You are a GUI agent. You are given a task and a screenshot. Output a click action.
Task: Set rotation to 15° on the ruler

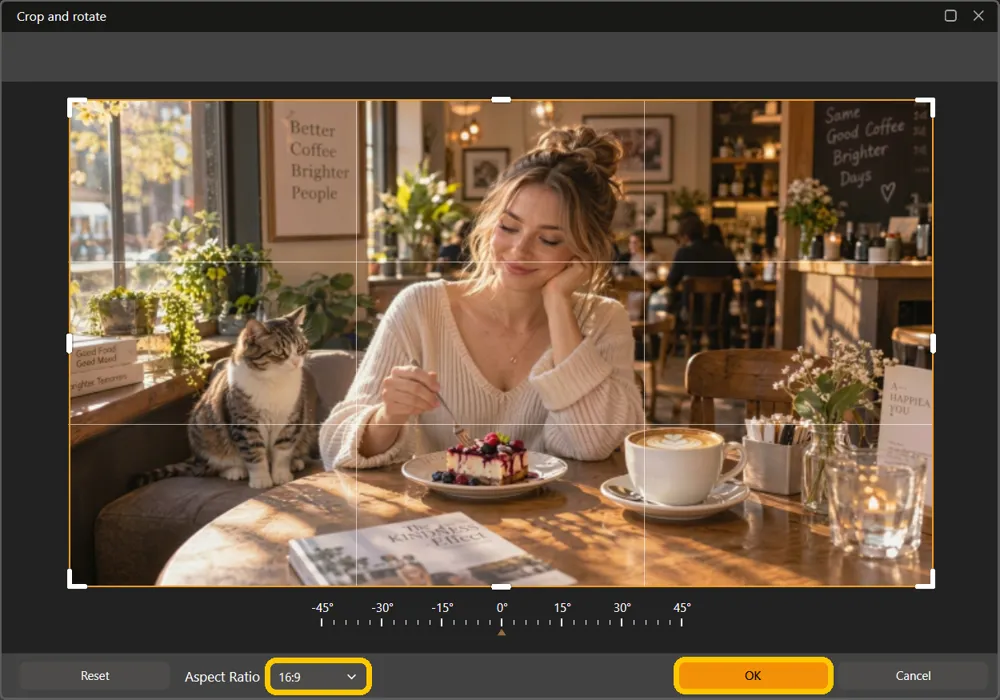pos(561,622)
